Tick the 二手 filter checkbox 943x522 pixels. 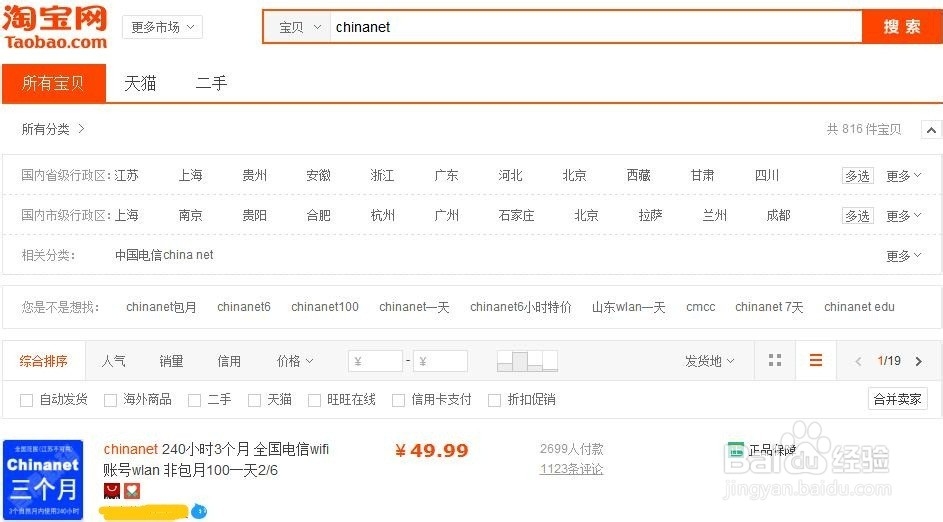(194, 400)
